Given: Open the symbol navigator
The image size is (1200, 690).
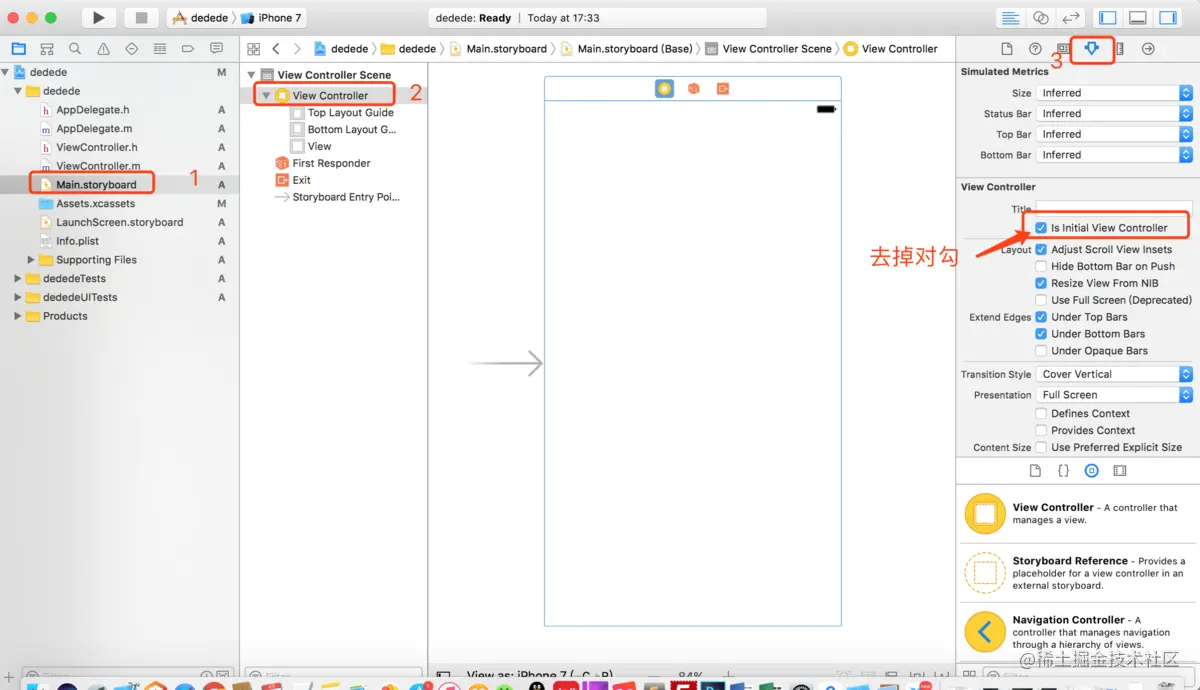Looking at the screenshot, I should point(46,48).
